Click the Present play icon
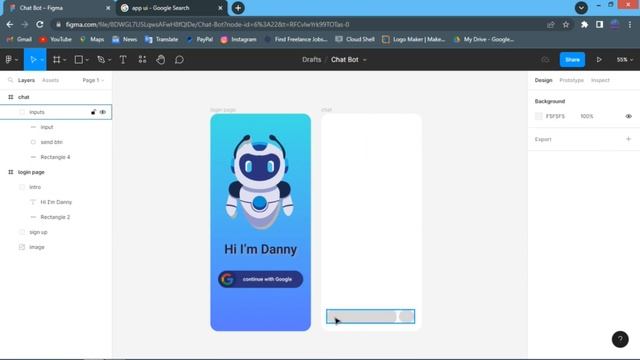The height and width of the screenshot is (360, 640). (599, 60)
